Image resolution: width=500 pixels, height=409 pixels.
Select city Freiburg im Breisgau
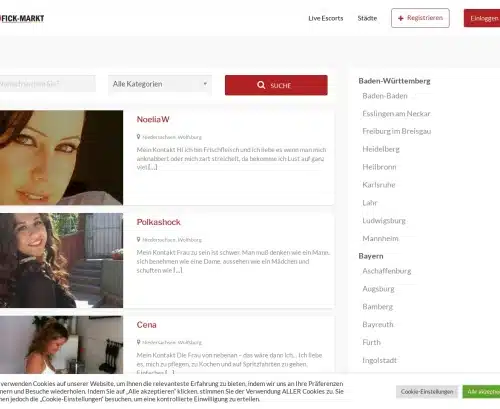point(397,131)
